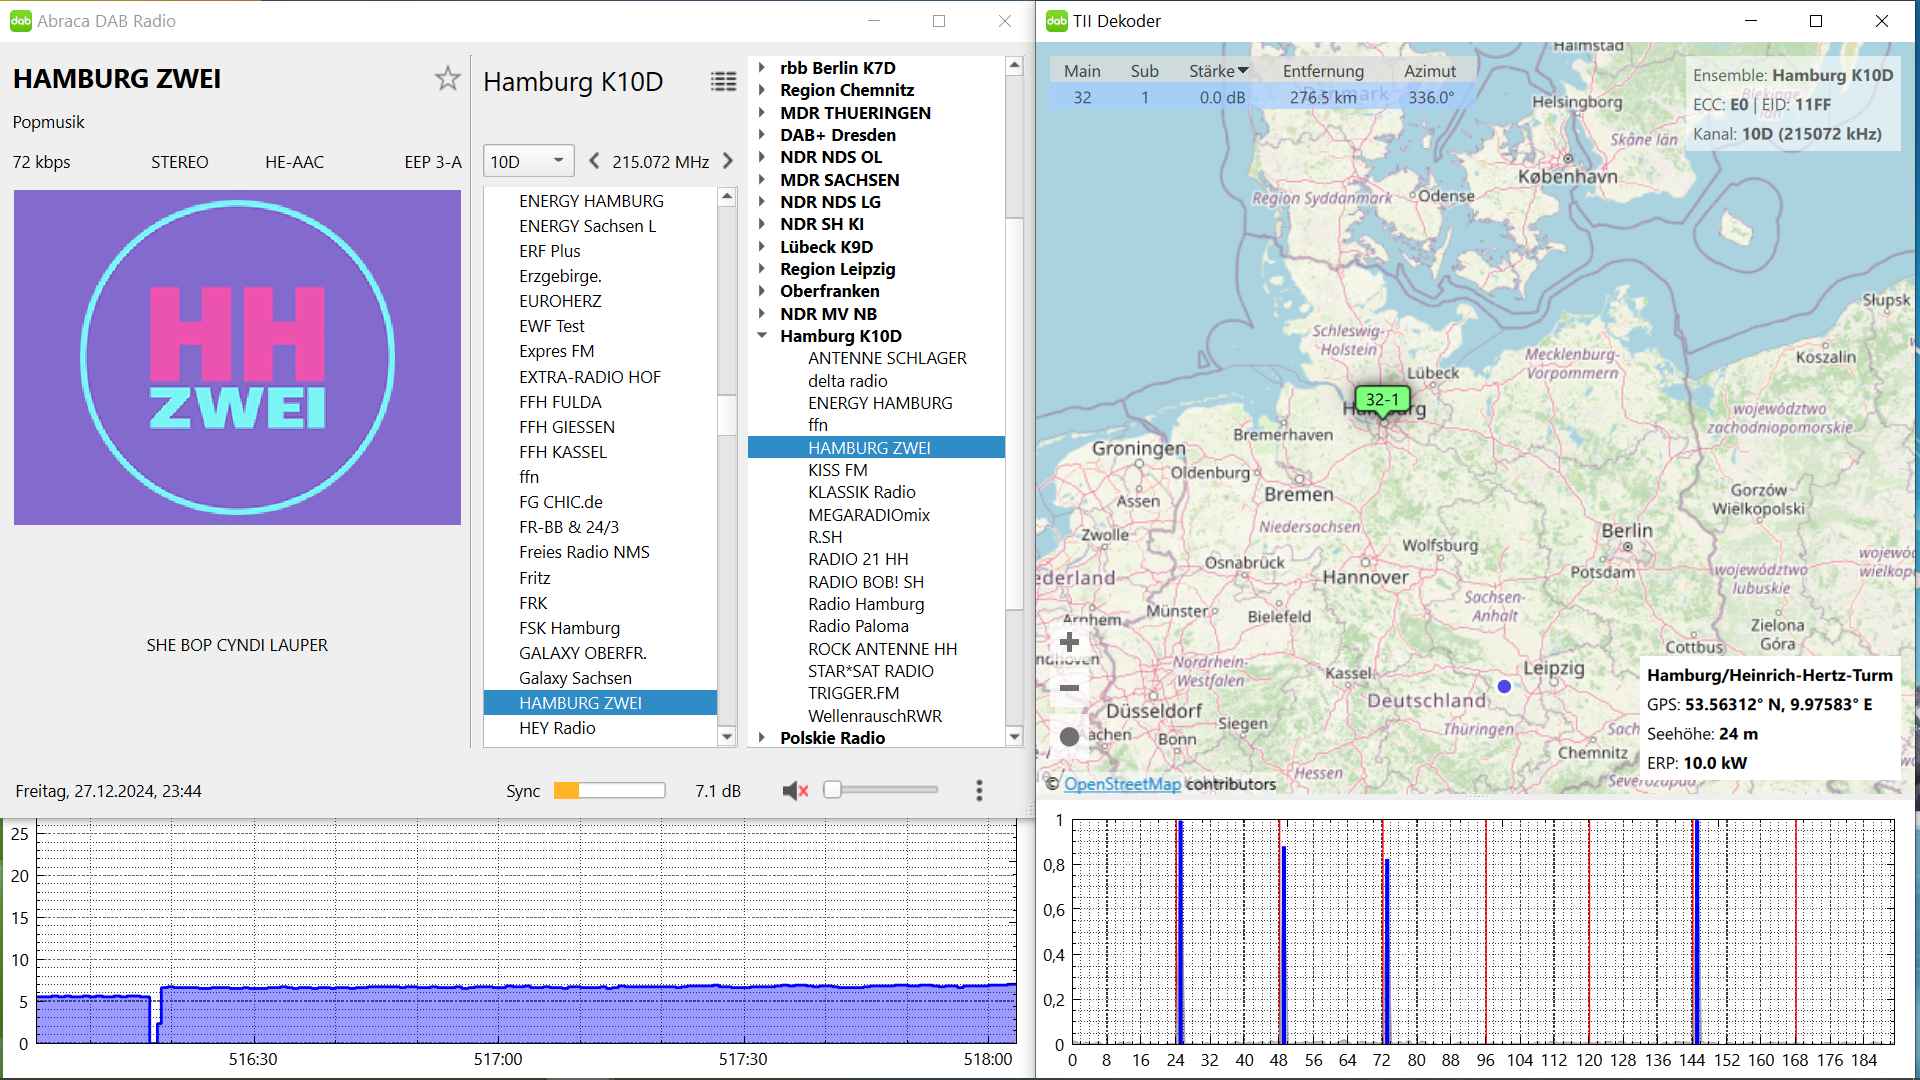Click the ensemble list view icon
Image resolution: width=1920 pixels, height=1080 pixels.
click(723, 82)
